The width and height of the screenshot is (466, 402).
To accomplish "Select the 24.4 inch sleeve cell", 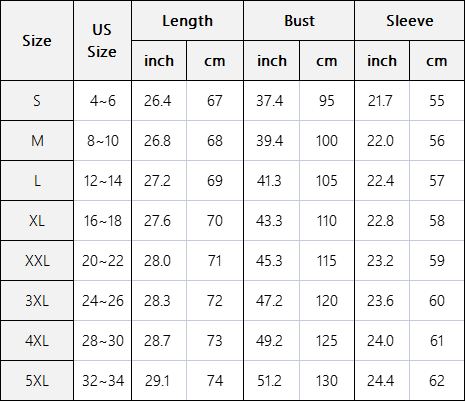I will click(x=382, y=381).
